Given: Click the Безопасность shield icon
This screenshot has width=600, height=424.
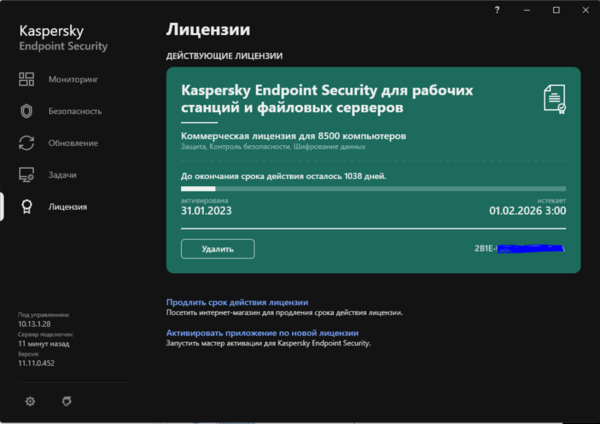Looking at the screenshot, I should click(x=27, y=111).
